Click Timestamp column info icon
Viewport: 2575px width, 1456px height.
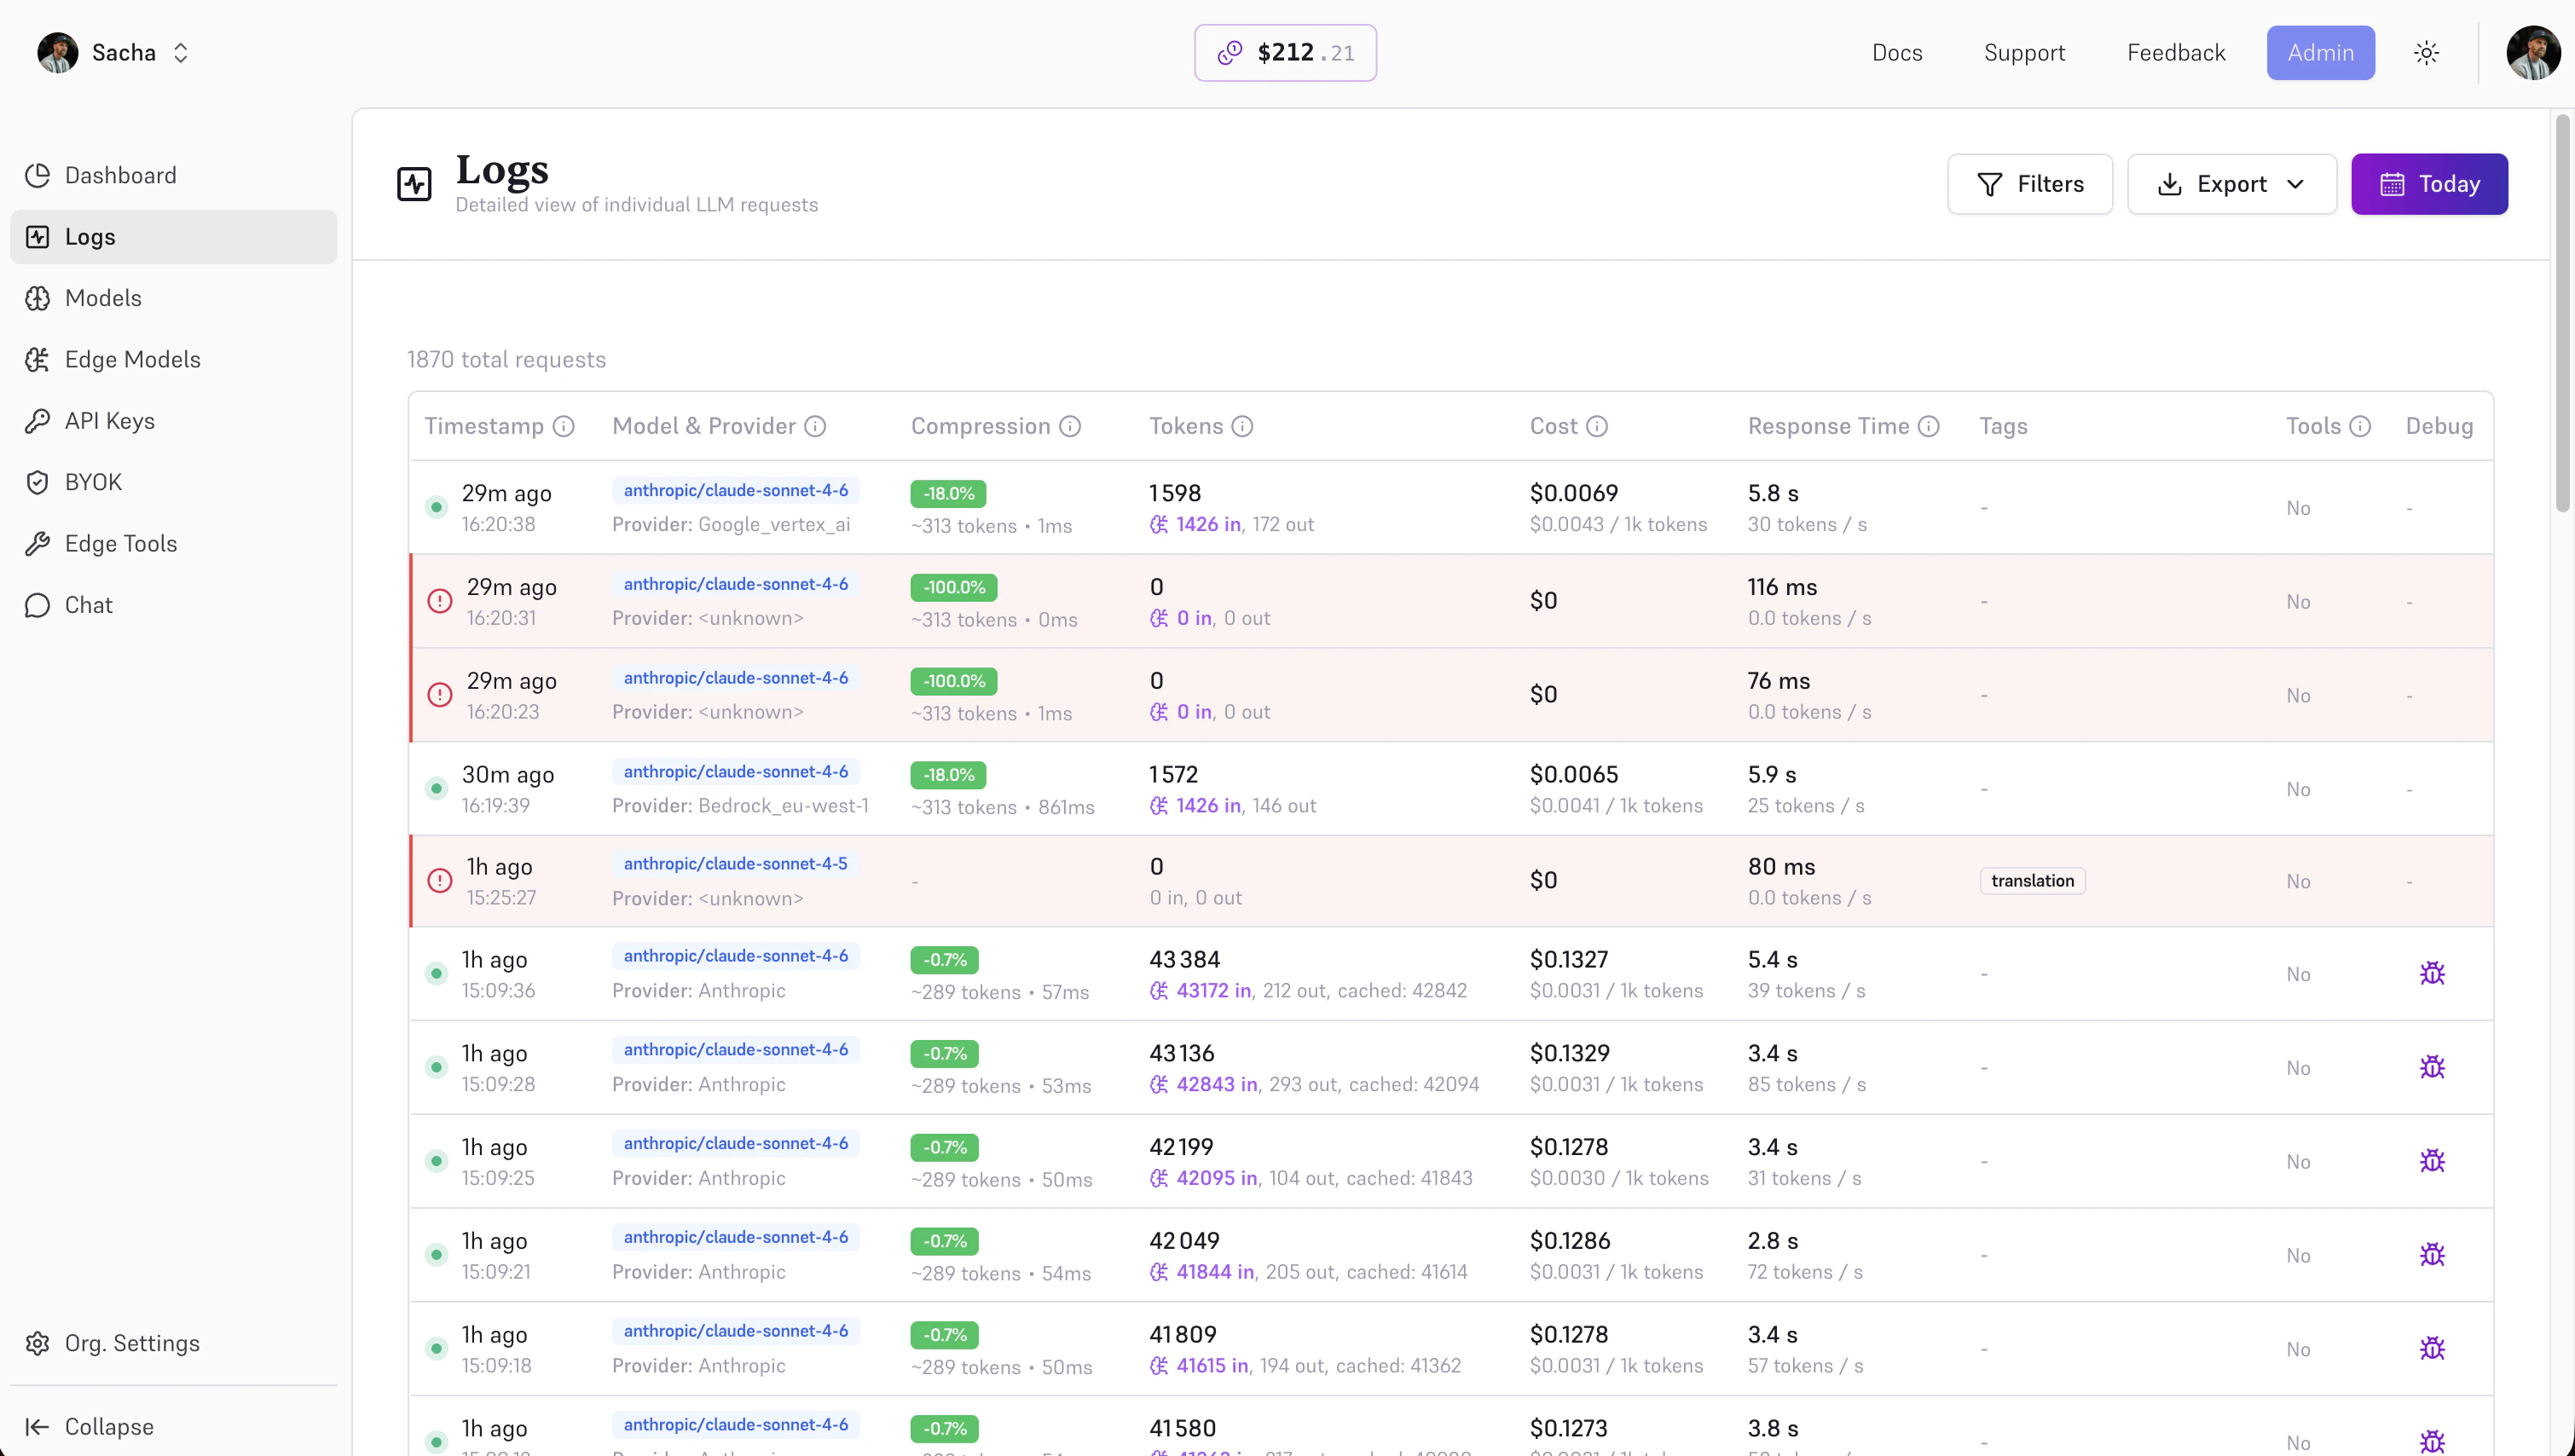point(564,427)
